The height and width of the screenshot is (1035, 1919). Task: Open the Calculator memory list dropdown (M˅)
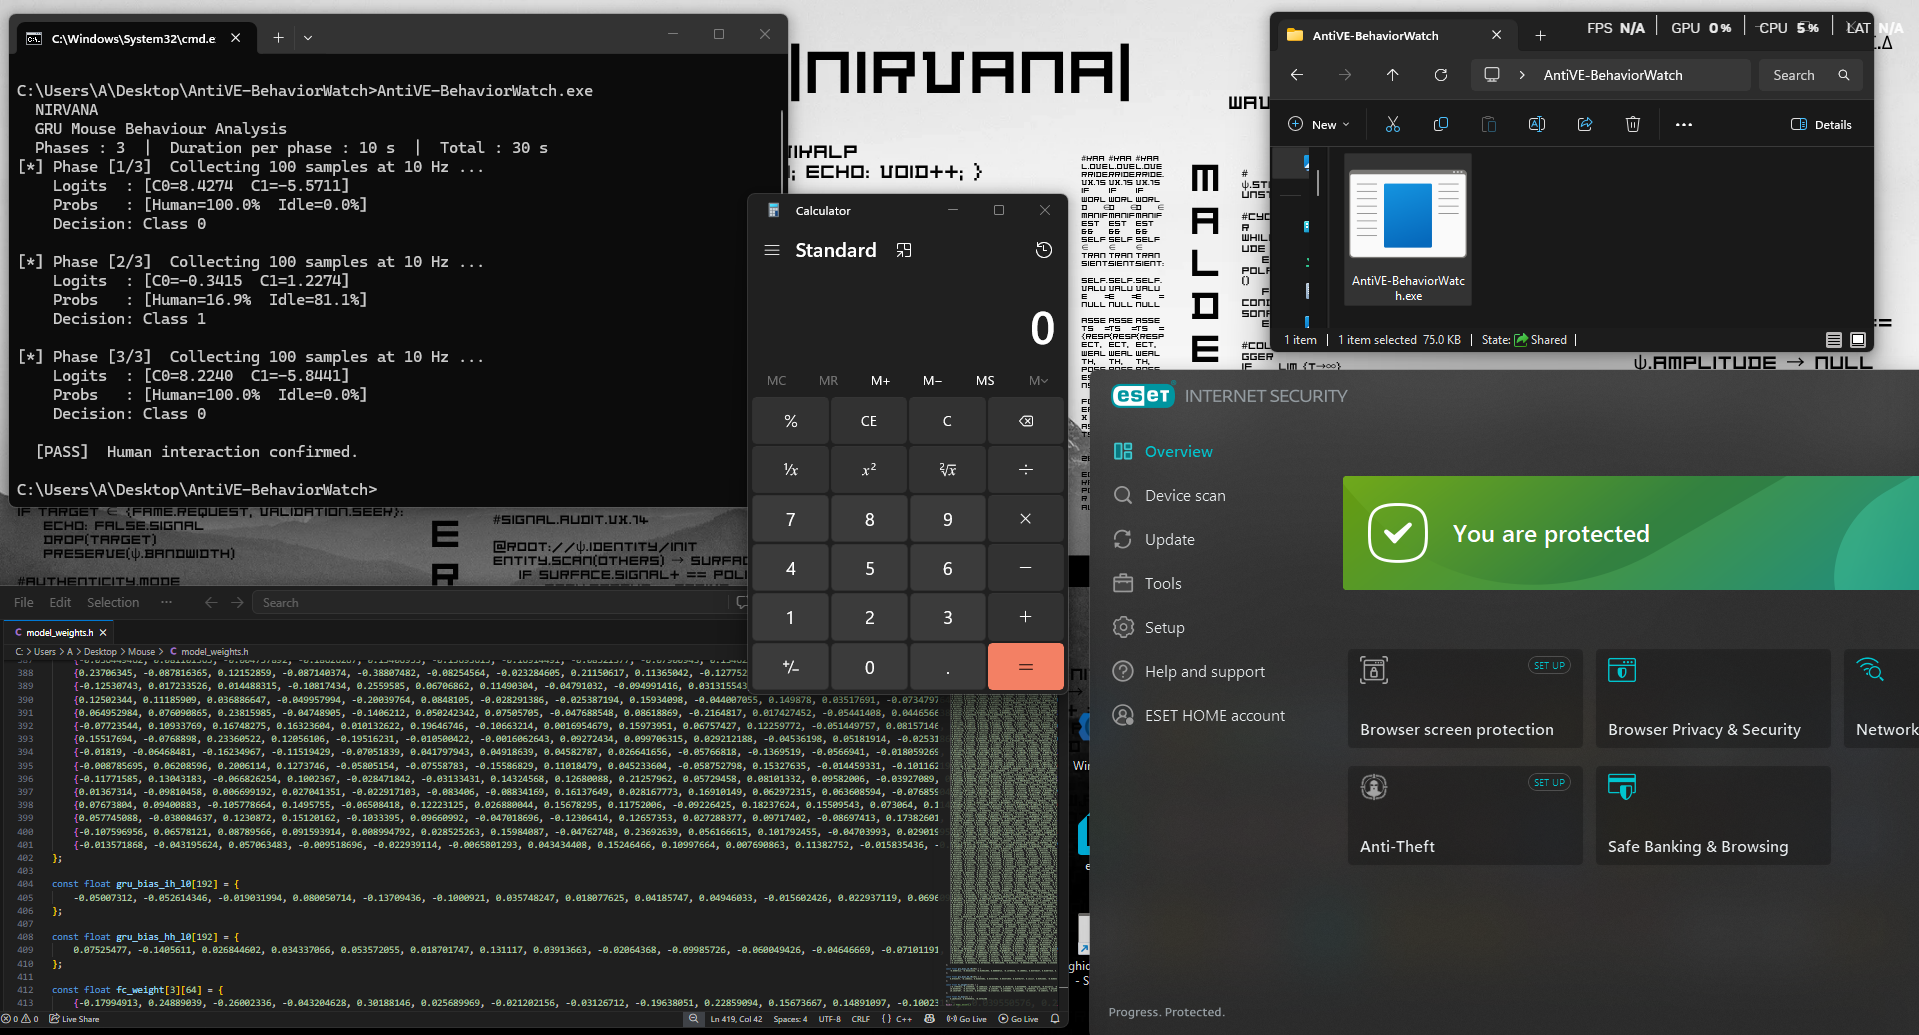pos(1038,381)
